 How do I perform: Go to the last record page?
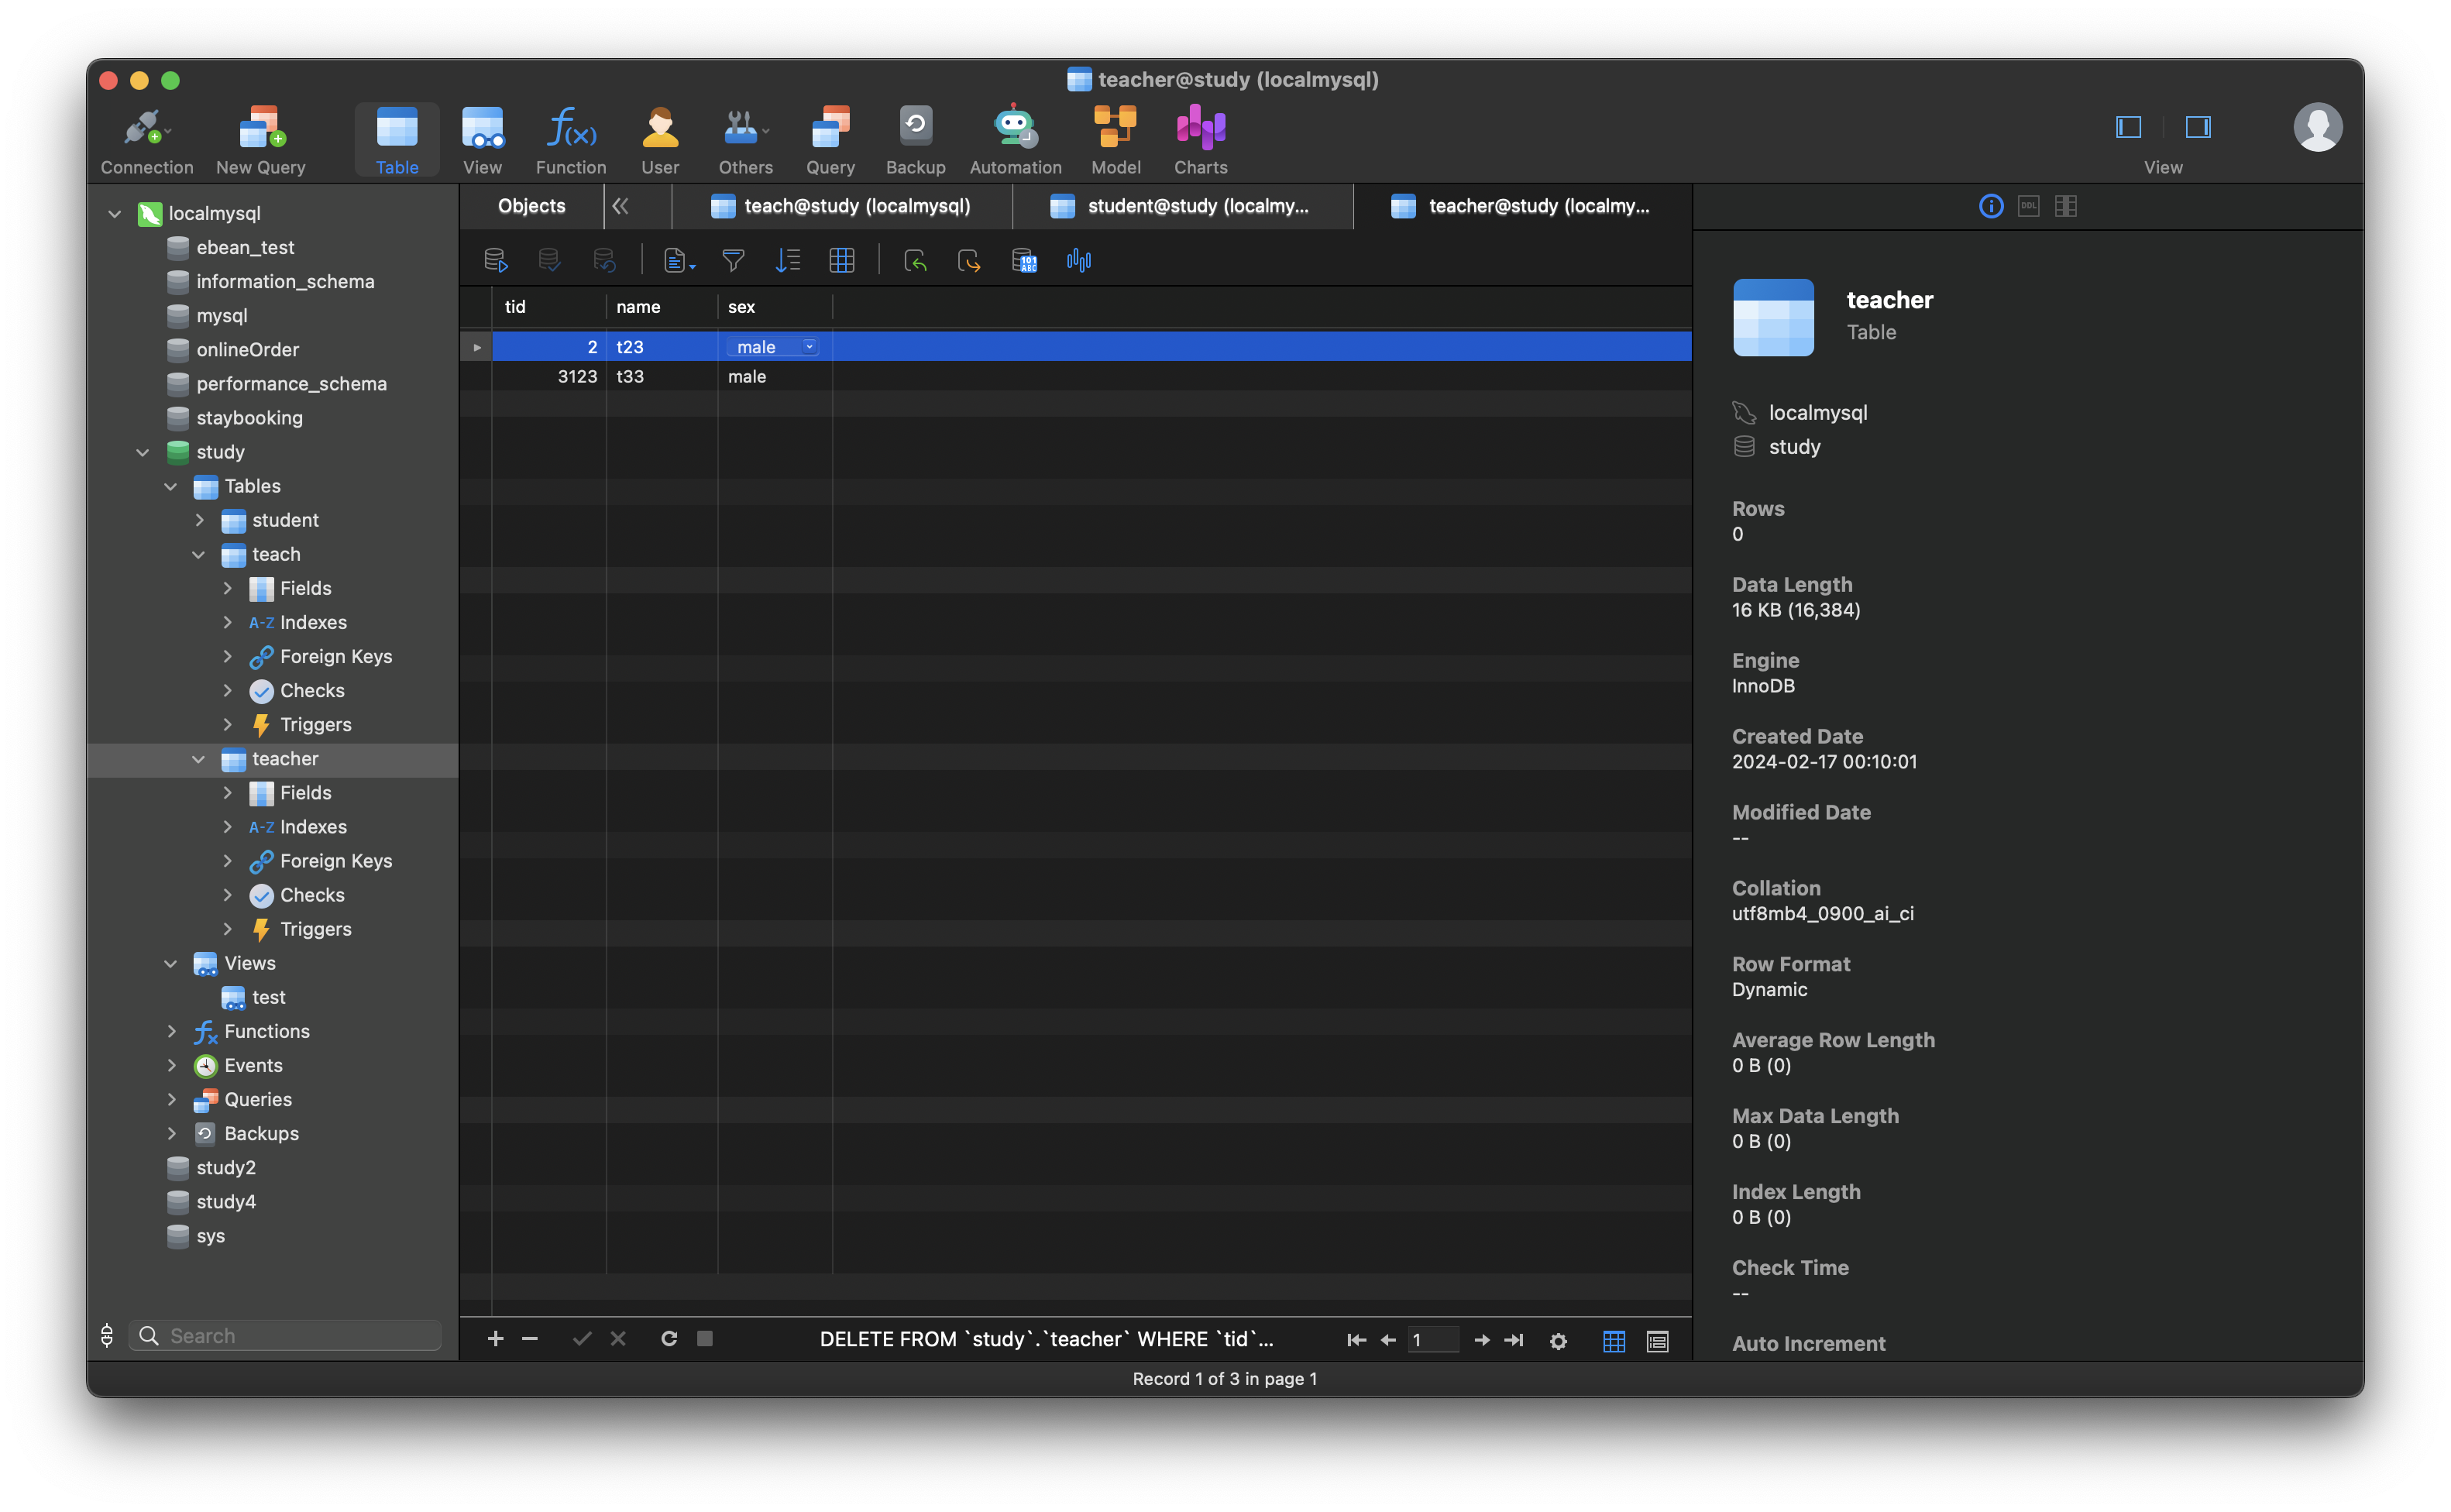point(1514,1340)
